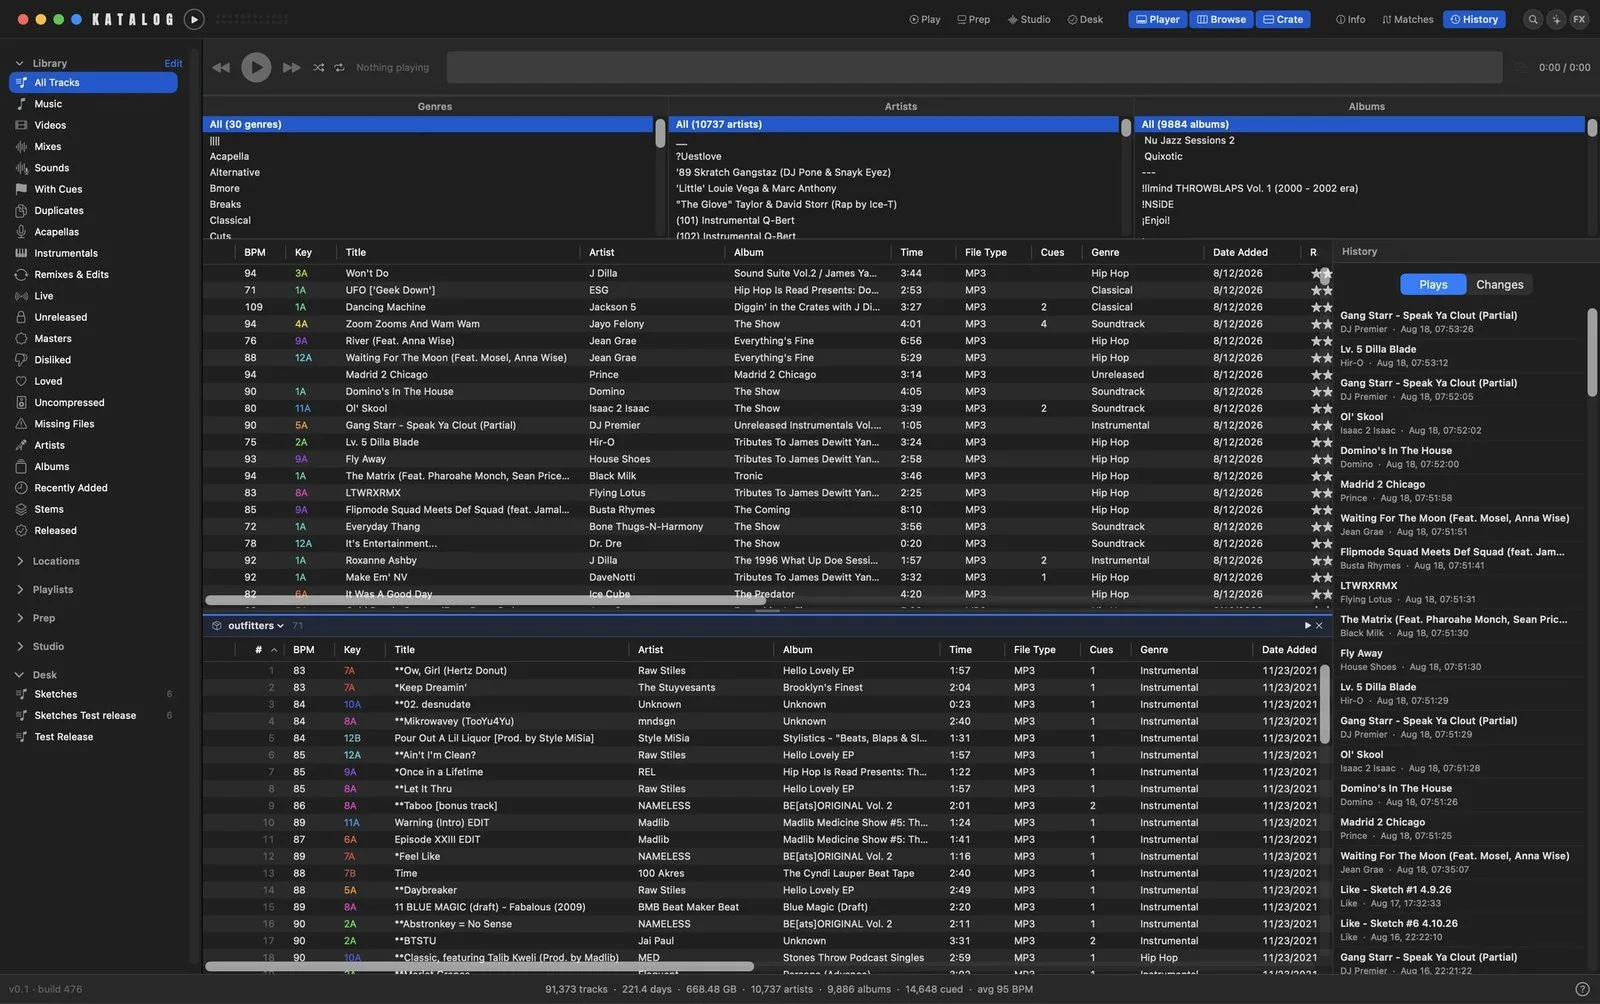Skip back with the rewind icon
1600x1004 pixels.
coord(221,67)
